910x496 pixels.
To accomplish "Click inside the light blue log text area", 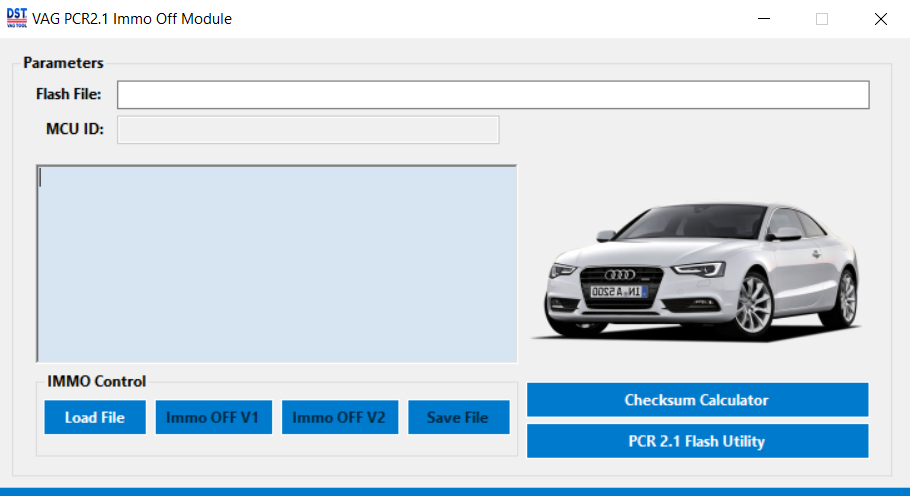I will coord(277,264).
